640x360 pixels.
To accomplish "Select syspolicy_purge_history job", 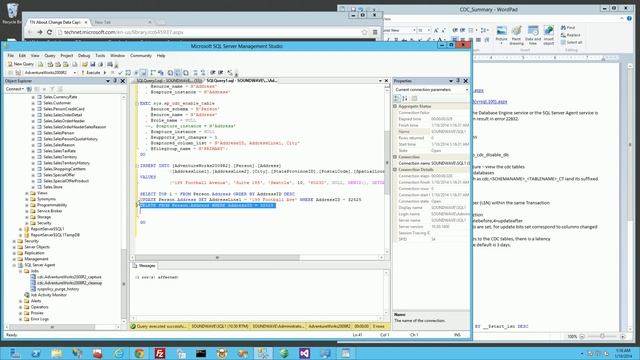I will pyautogui.click(x=58, y=289).
